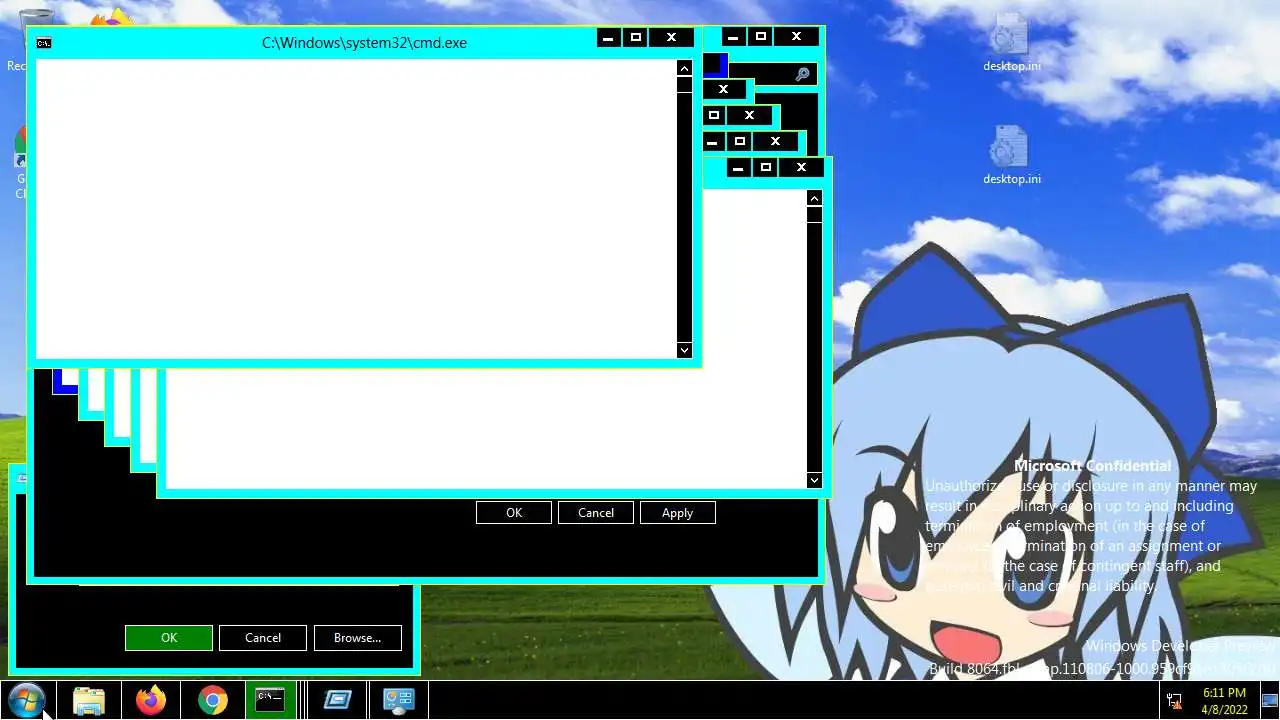
Task: Close the rear window containing the search box
Action: point(797,37)
